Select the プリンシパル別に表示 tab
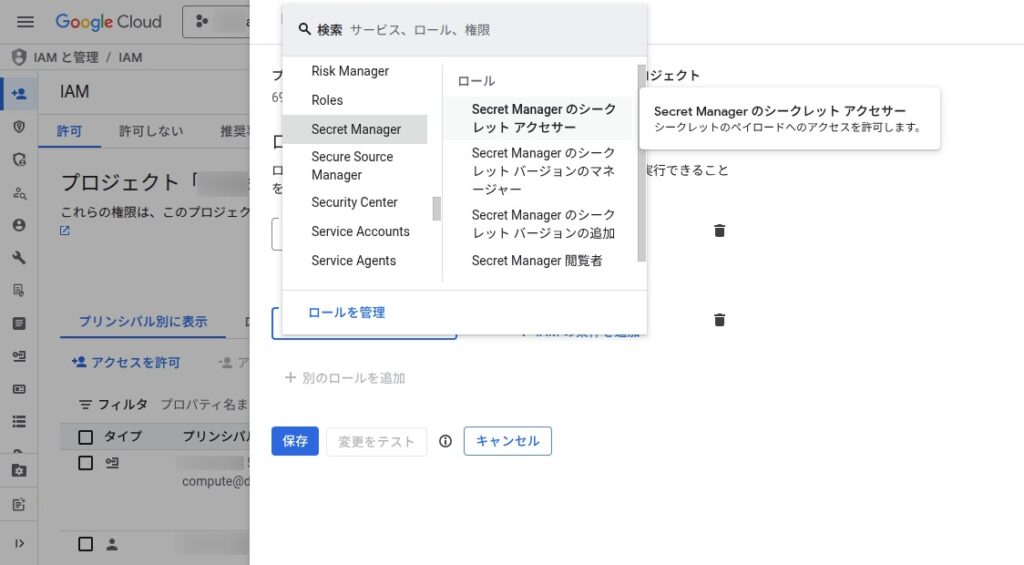Screen dimensions: 1024x565 (x=143, y=322)
